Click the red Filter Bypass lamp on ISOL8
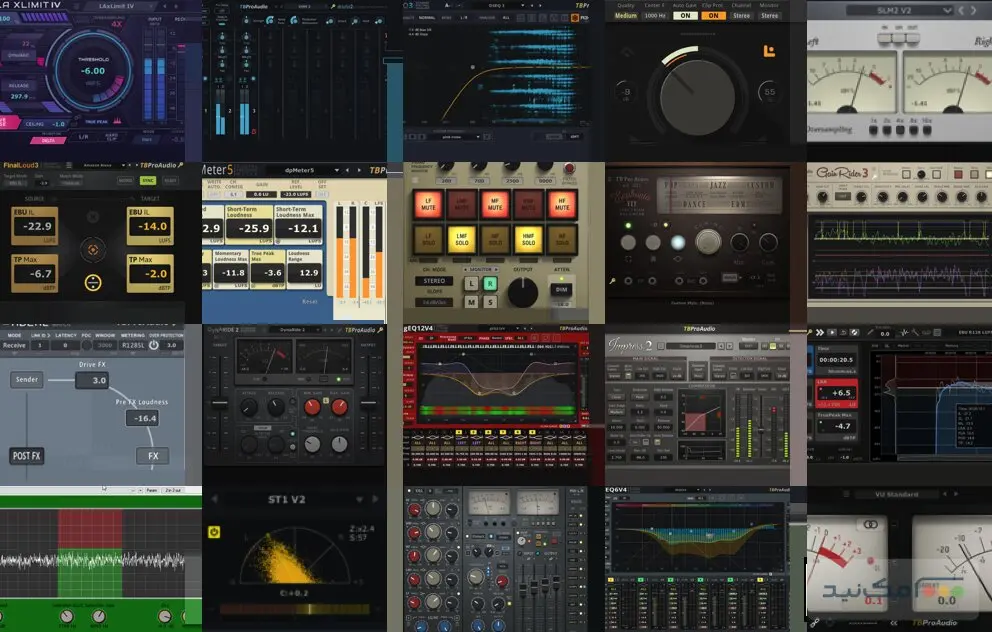This screenshot has width=992, height=632. (568, 168)
